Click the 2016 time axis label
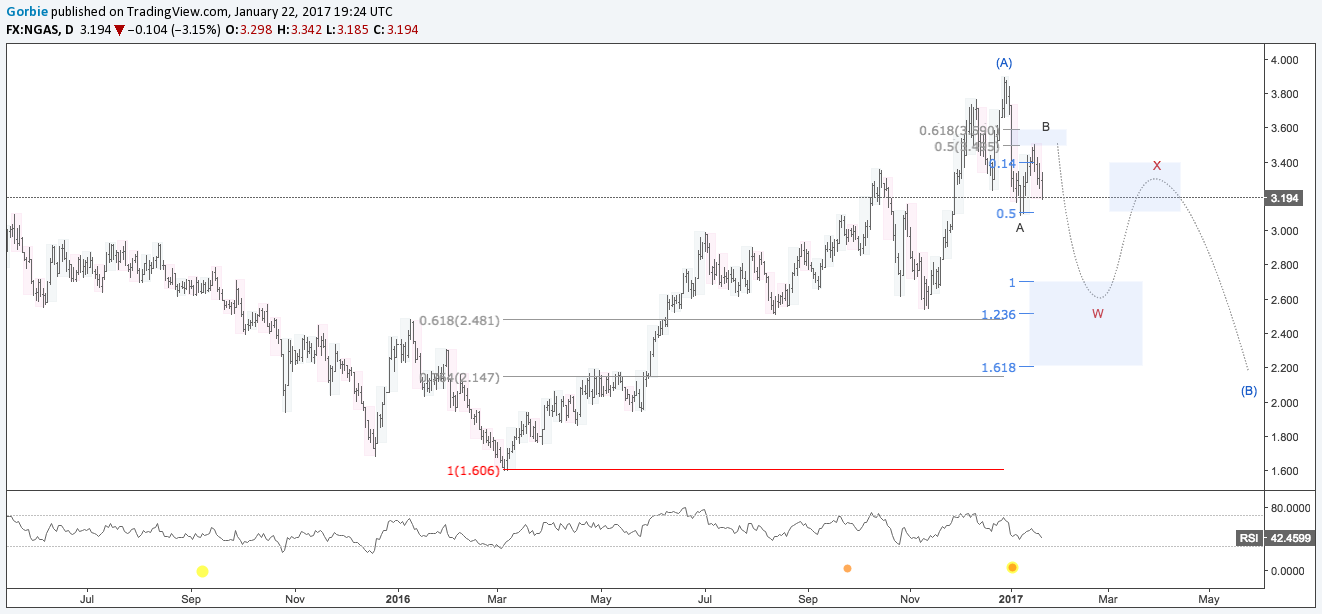Image resolution: width=1322 pixels, height=614 pixels. [x=398, y=600]
